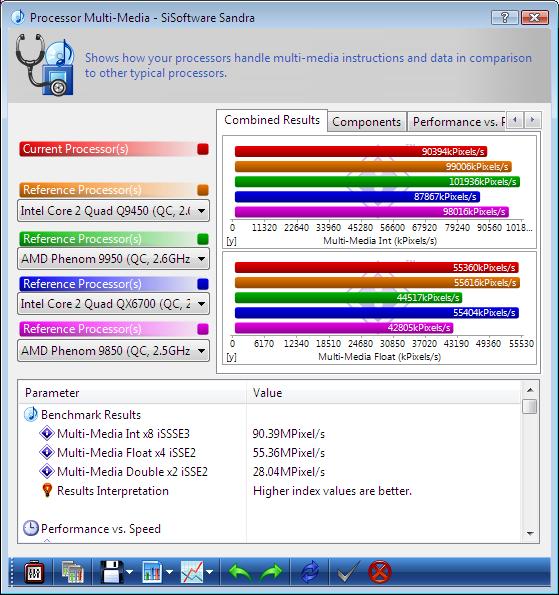Toggle the magenta Reference Processor(s) checkbox
Viewport: 559px width, 595px height.
pos(203,329)
